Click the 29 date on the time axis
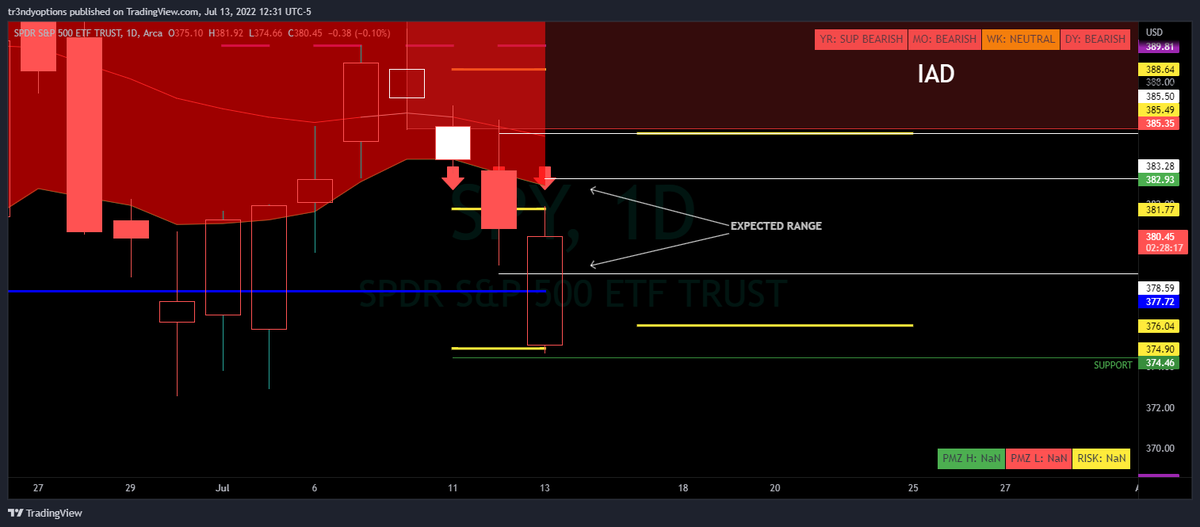1200x527 pixels. tap(130, 488)
